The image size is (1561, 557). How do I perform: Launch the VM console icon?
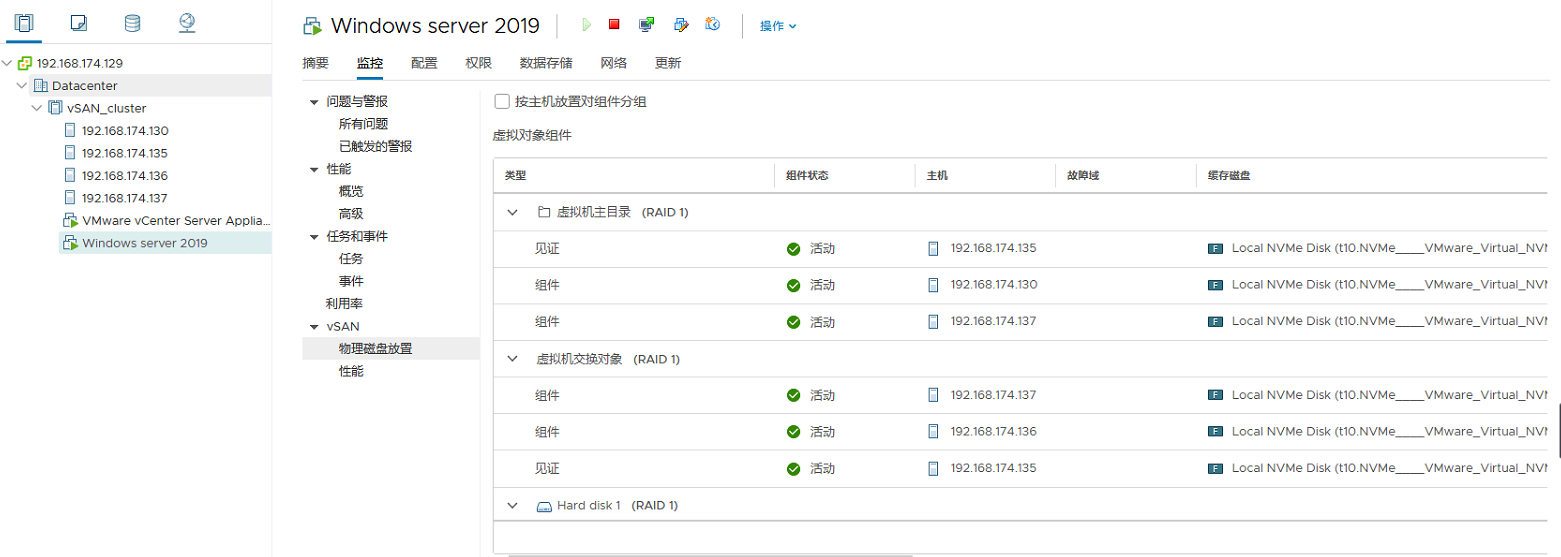pos(647,25)
